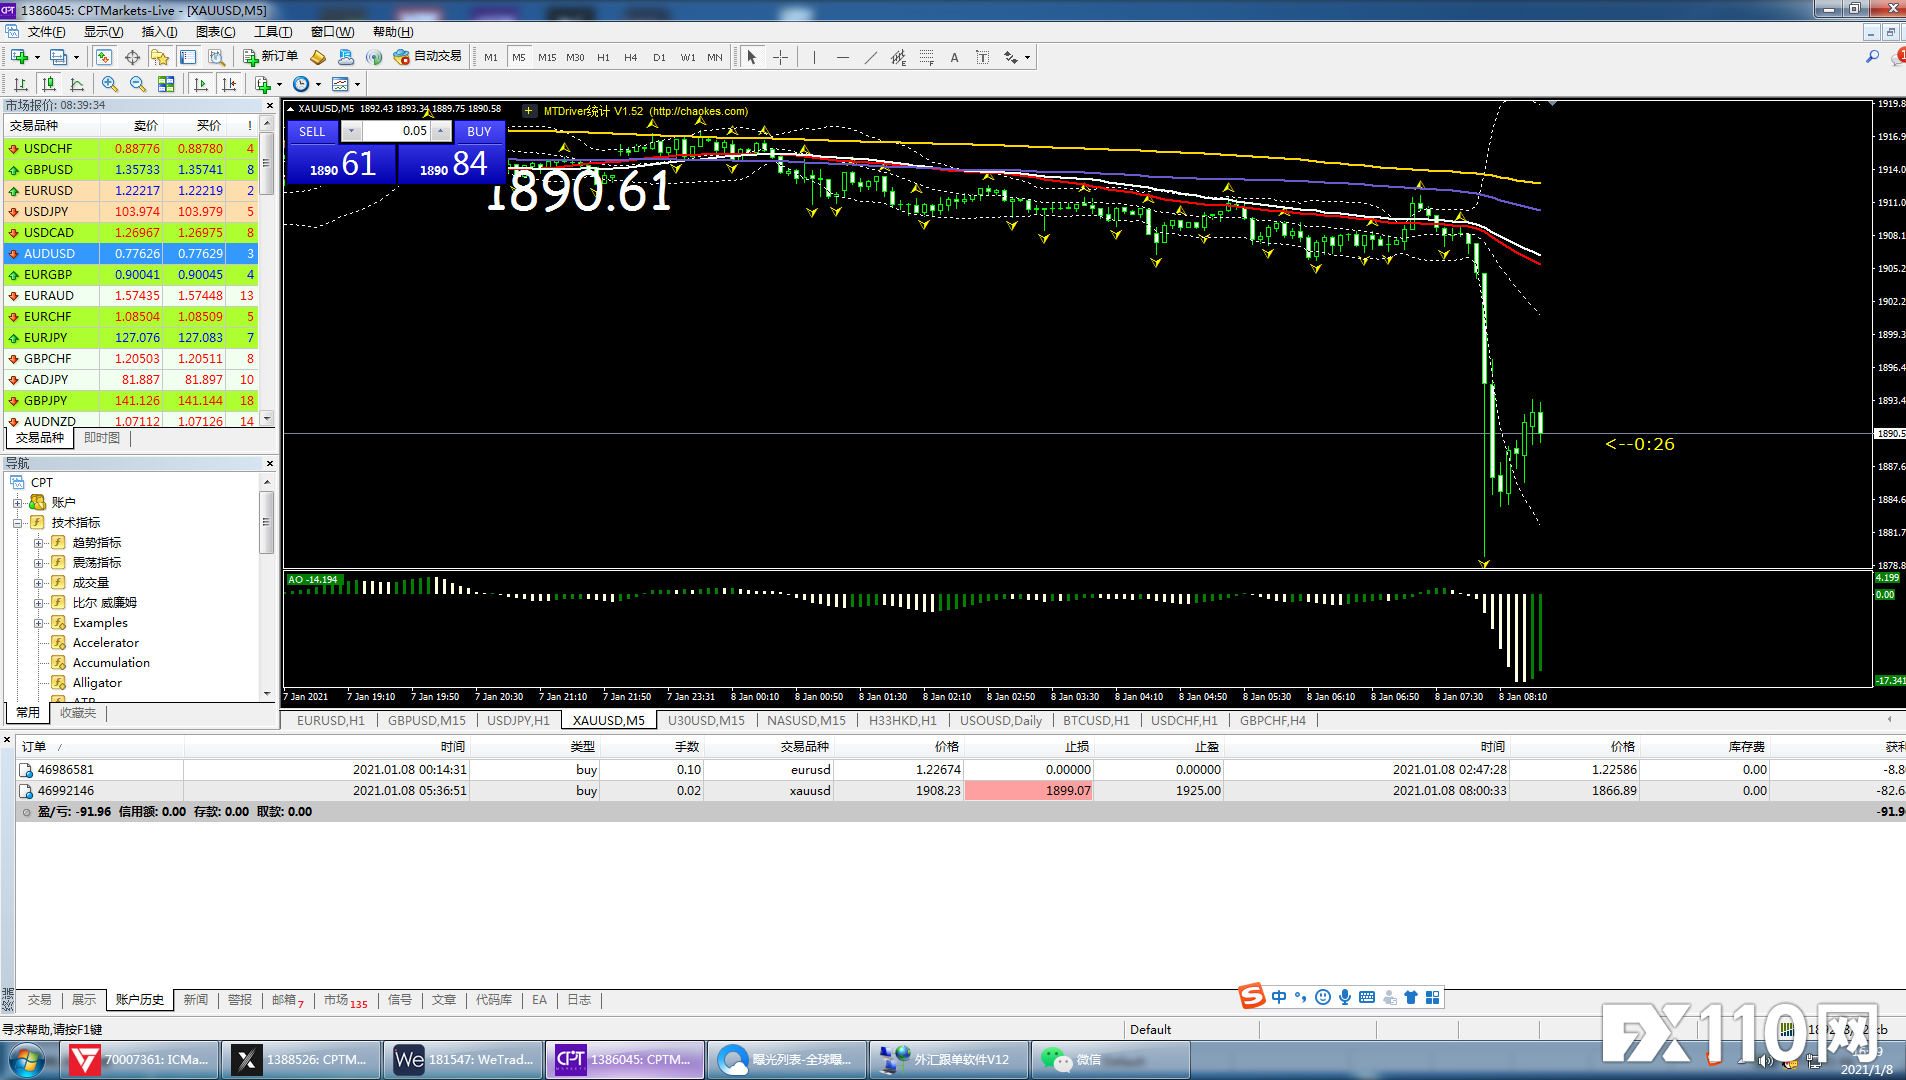Screen dimensions: 1906x1080
Task: Switch to the GBPUSD,M15 chart tab
Action: 427,720
